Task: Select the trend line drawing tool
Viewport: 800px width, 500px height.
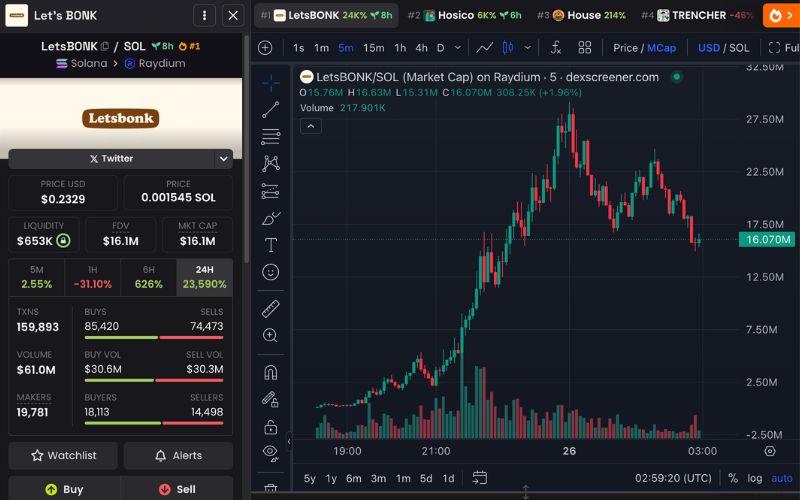Action: (271, 110)
